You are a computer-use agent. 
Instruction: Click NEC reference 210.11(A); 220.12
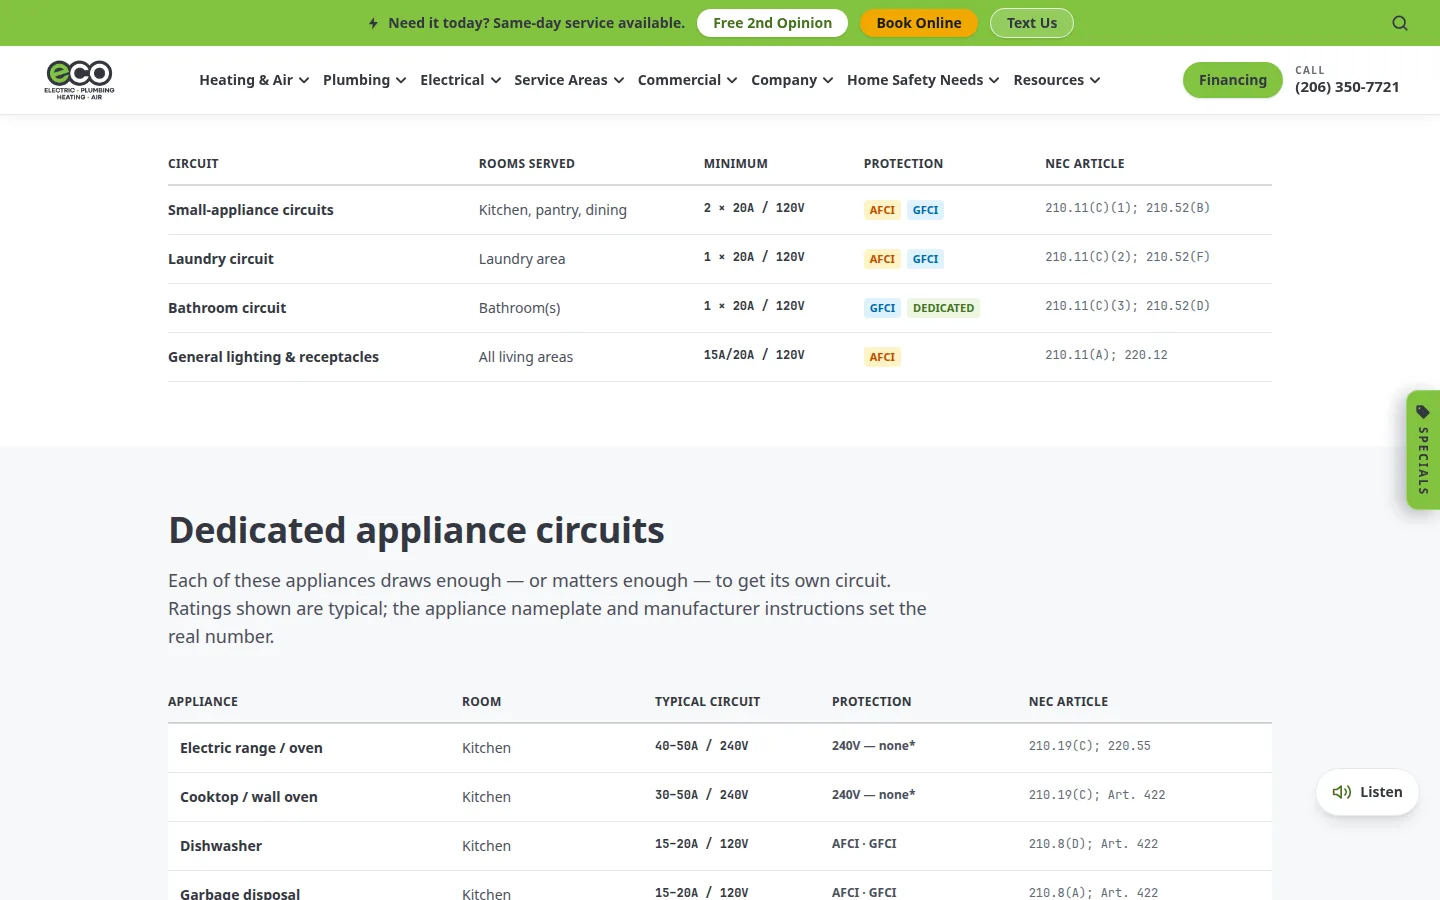click(1106, 355)
